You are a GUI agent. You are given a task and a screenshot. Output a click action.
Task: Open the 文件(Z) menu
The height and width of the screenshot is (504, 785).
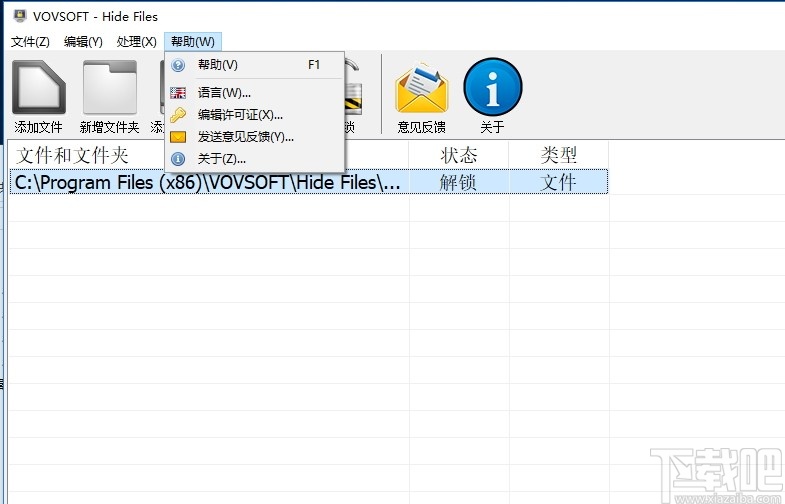(x=30, y=42)
